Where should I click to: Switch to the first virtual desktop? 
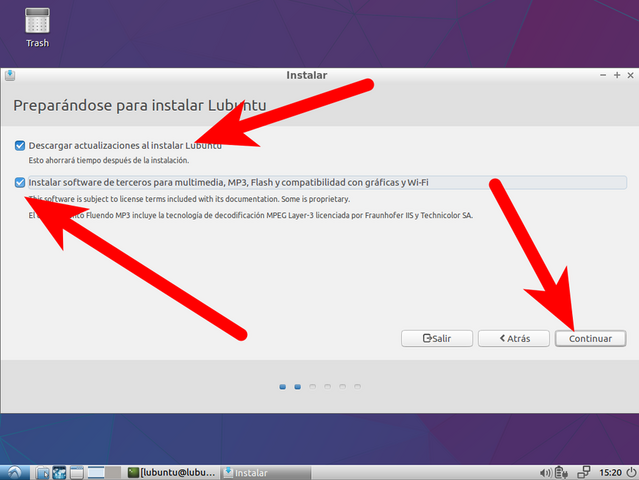(96, 473)
